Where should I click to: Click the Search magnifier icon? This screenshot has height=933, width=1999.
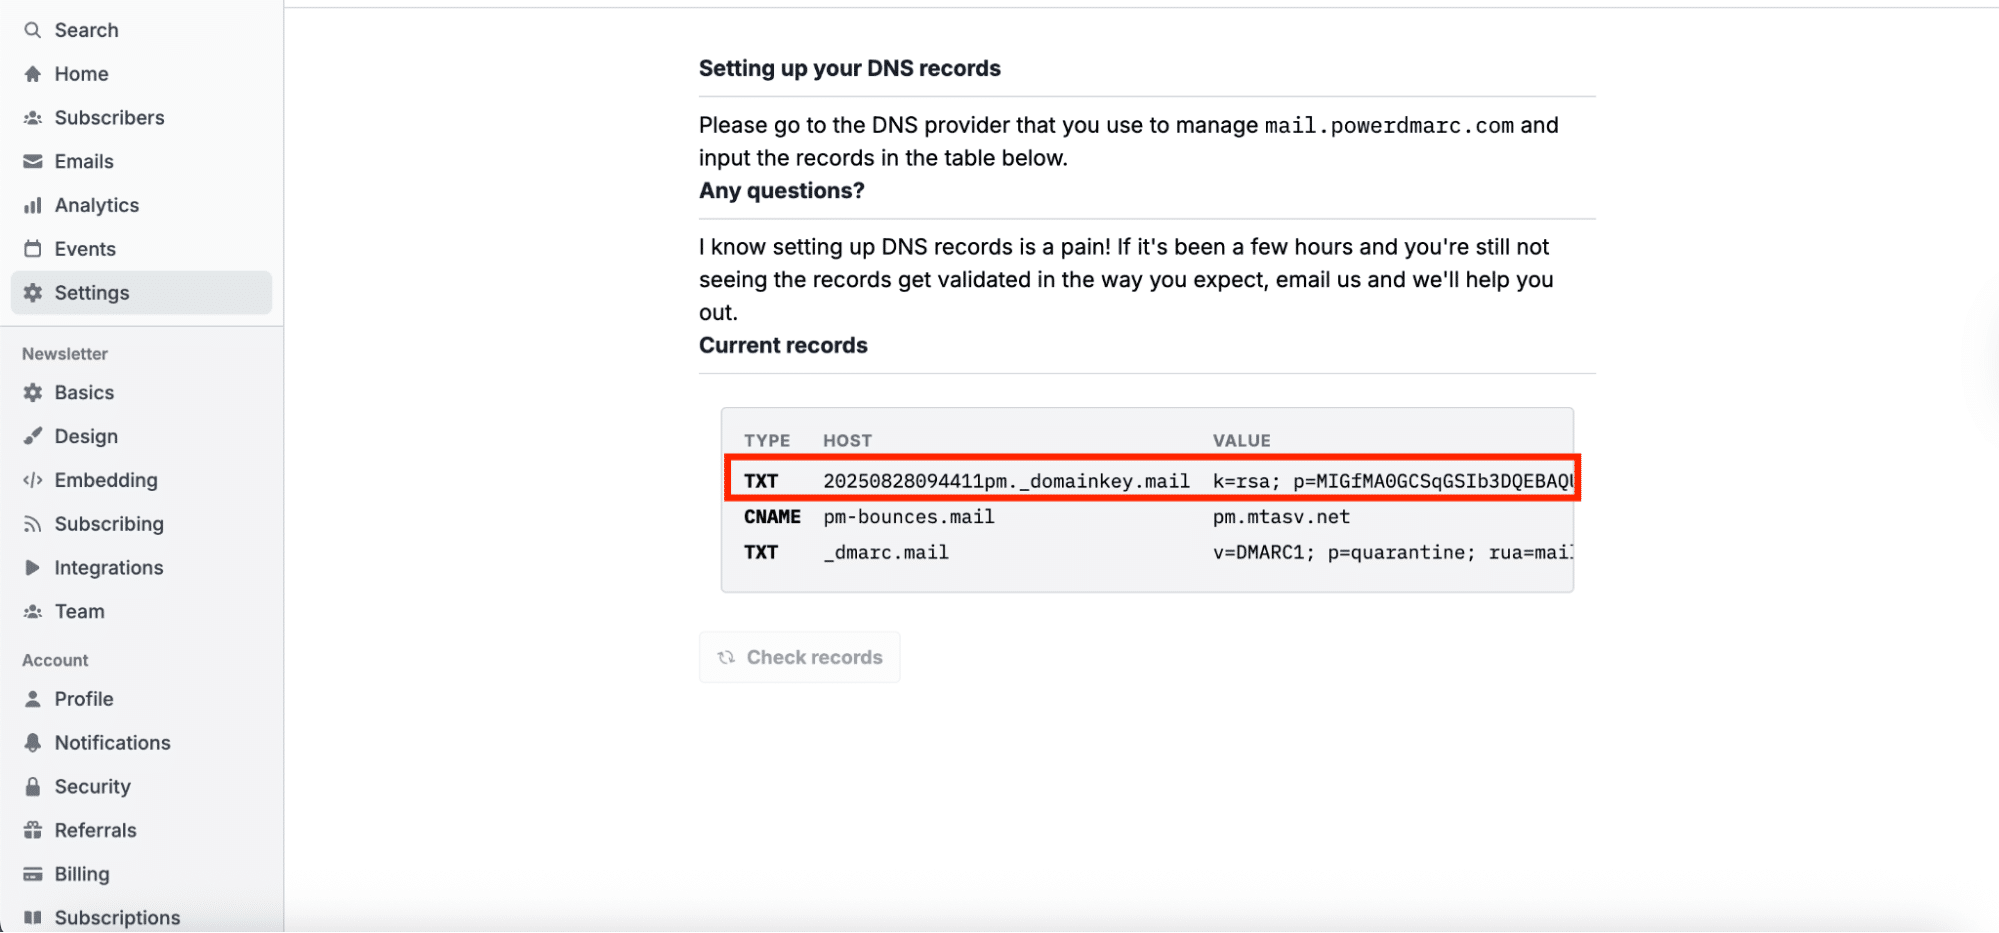click(33, 30)
